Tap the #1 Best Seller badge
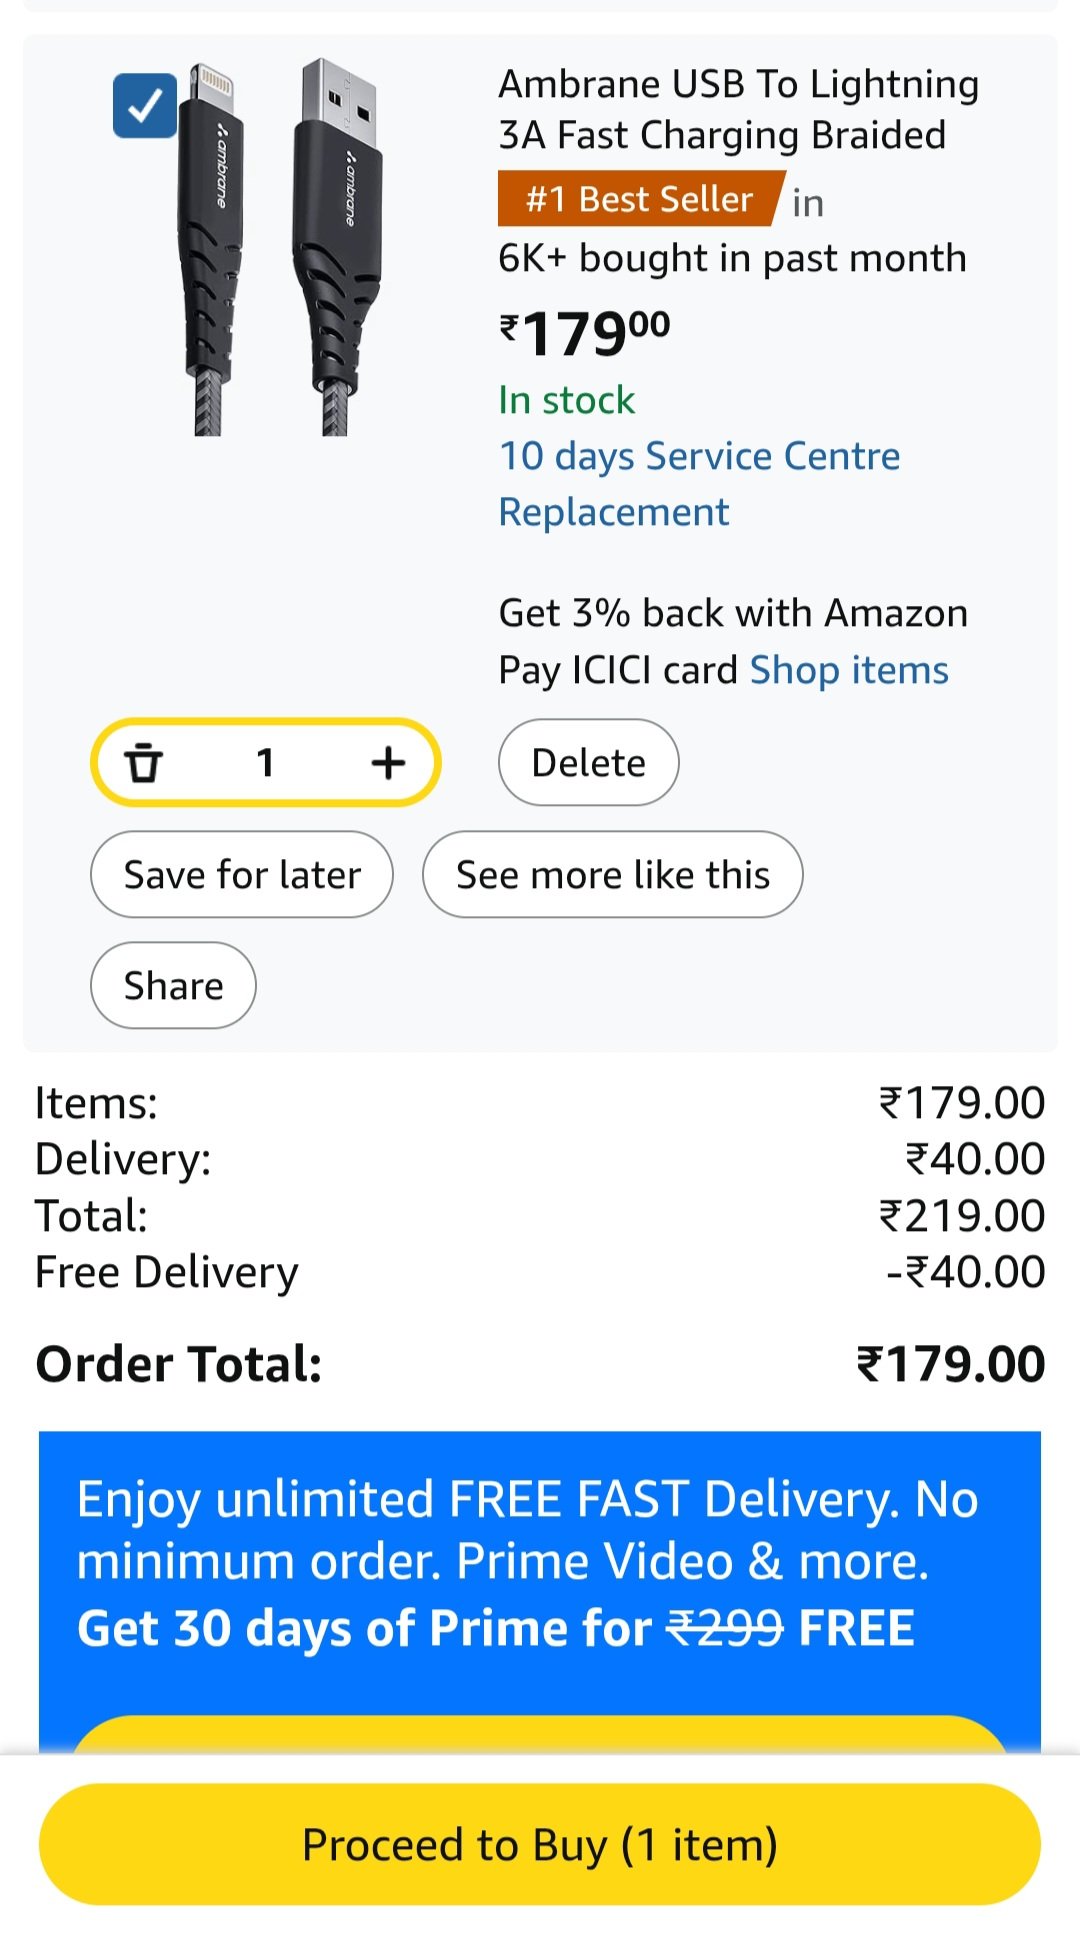The image size is (1080, 1937). point(640,199)
